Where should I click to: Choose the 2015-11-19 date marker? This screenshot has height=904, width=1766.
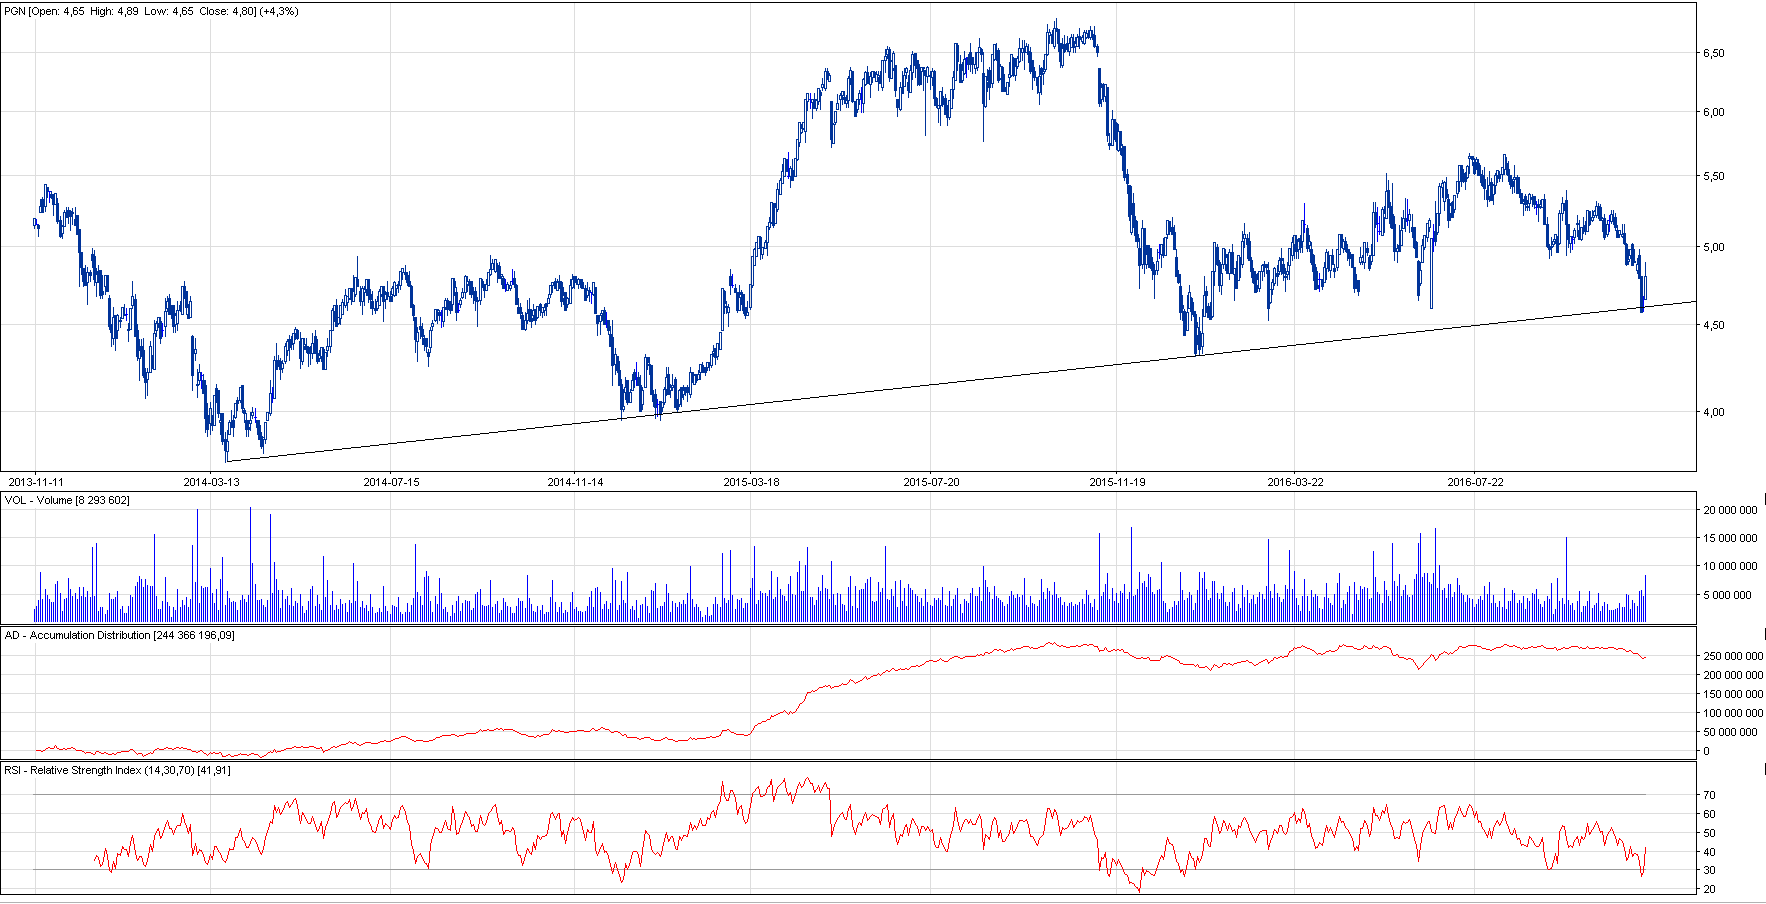[1117, 482]
